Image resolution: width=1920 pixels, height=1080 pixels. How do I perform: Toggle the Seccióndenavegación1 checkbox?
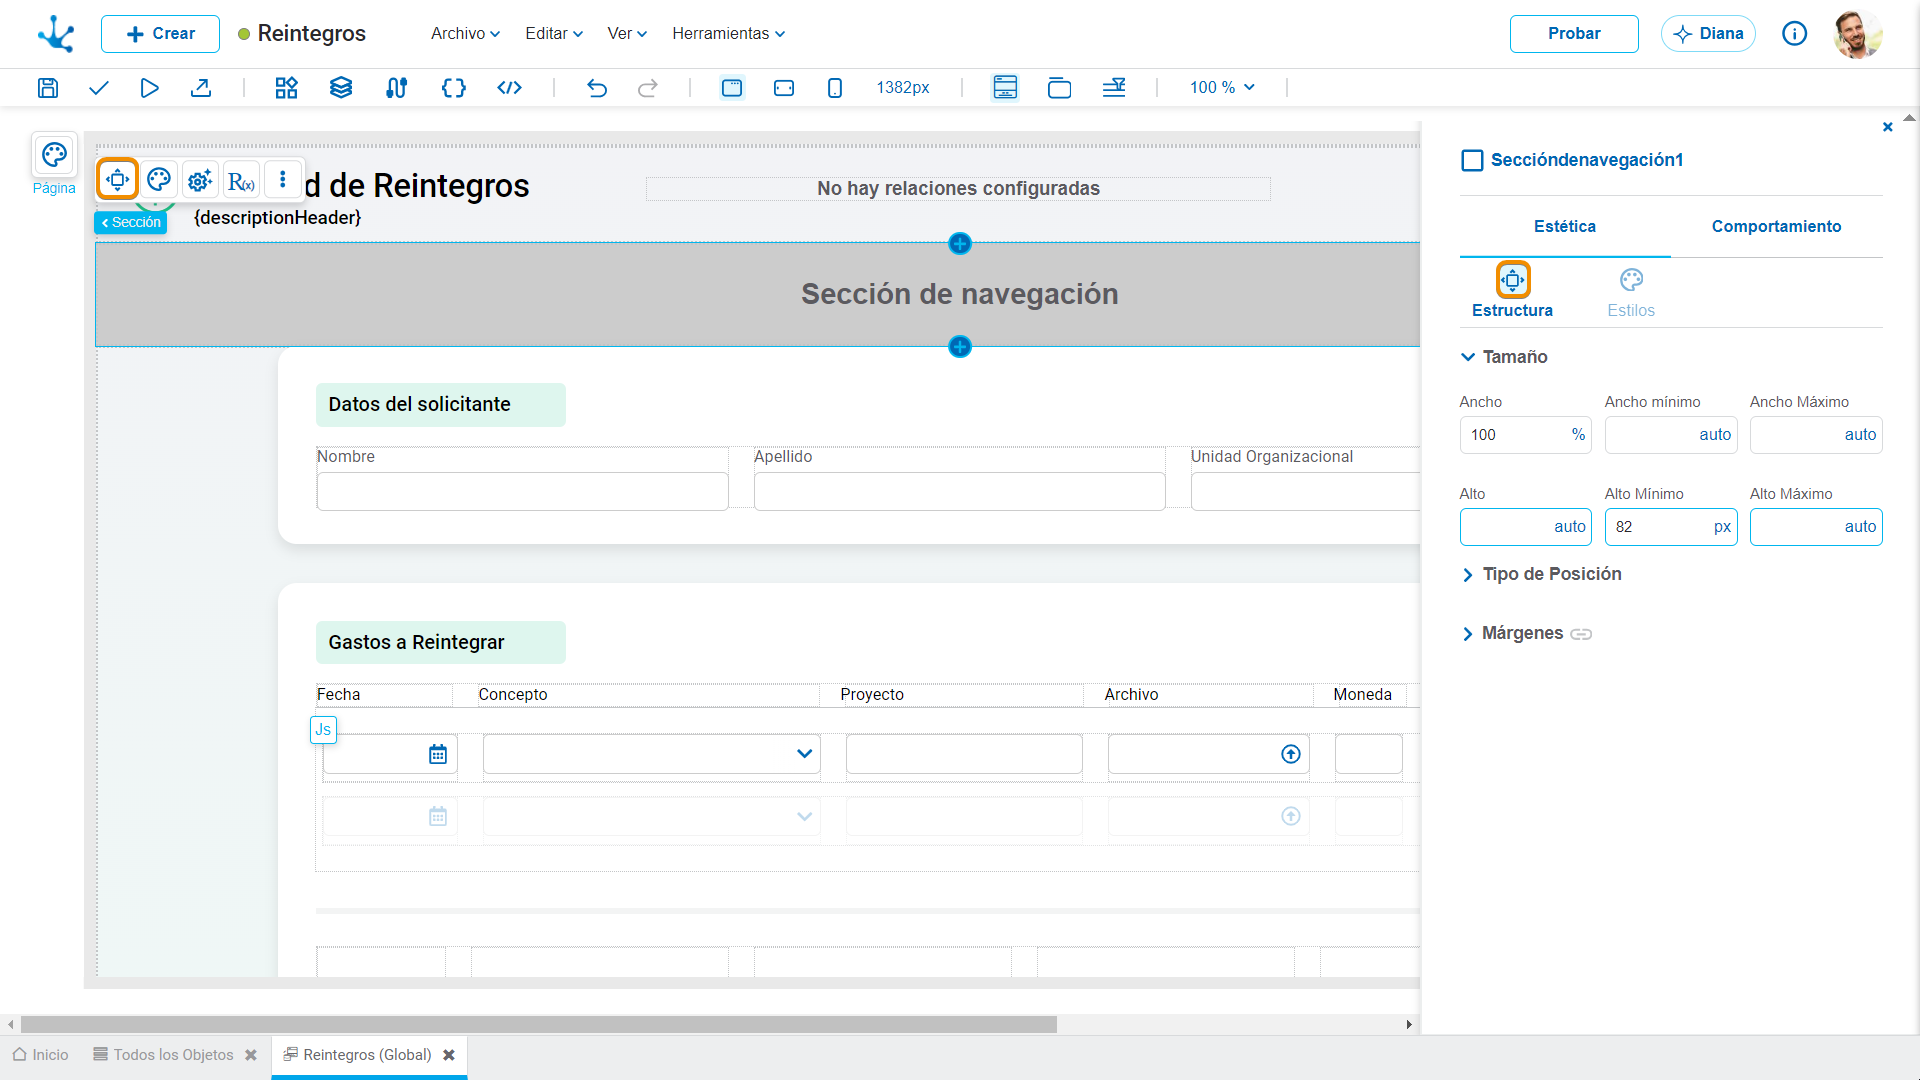click(1472, 160)
